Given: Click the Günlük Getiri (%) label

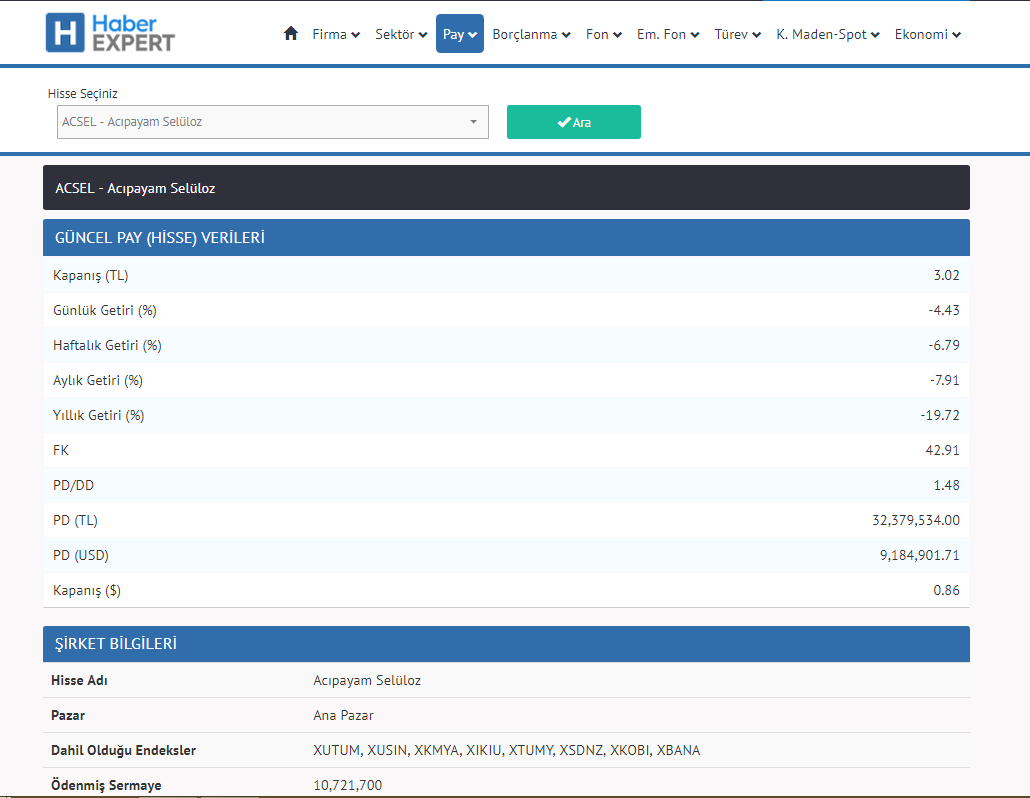Looking at the screenshot, I should pyautogui.click(x=105, y=310).
